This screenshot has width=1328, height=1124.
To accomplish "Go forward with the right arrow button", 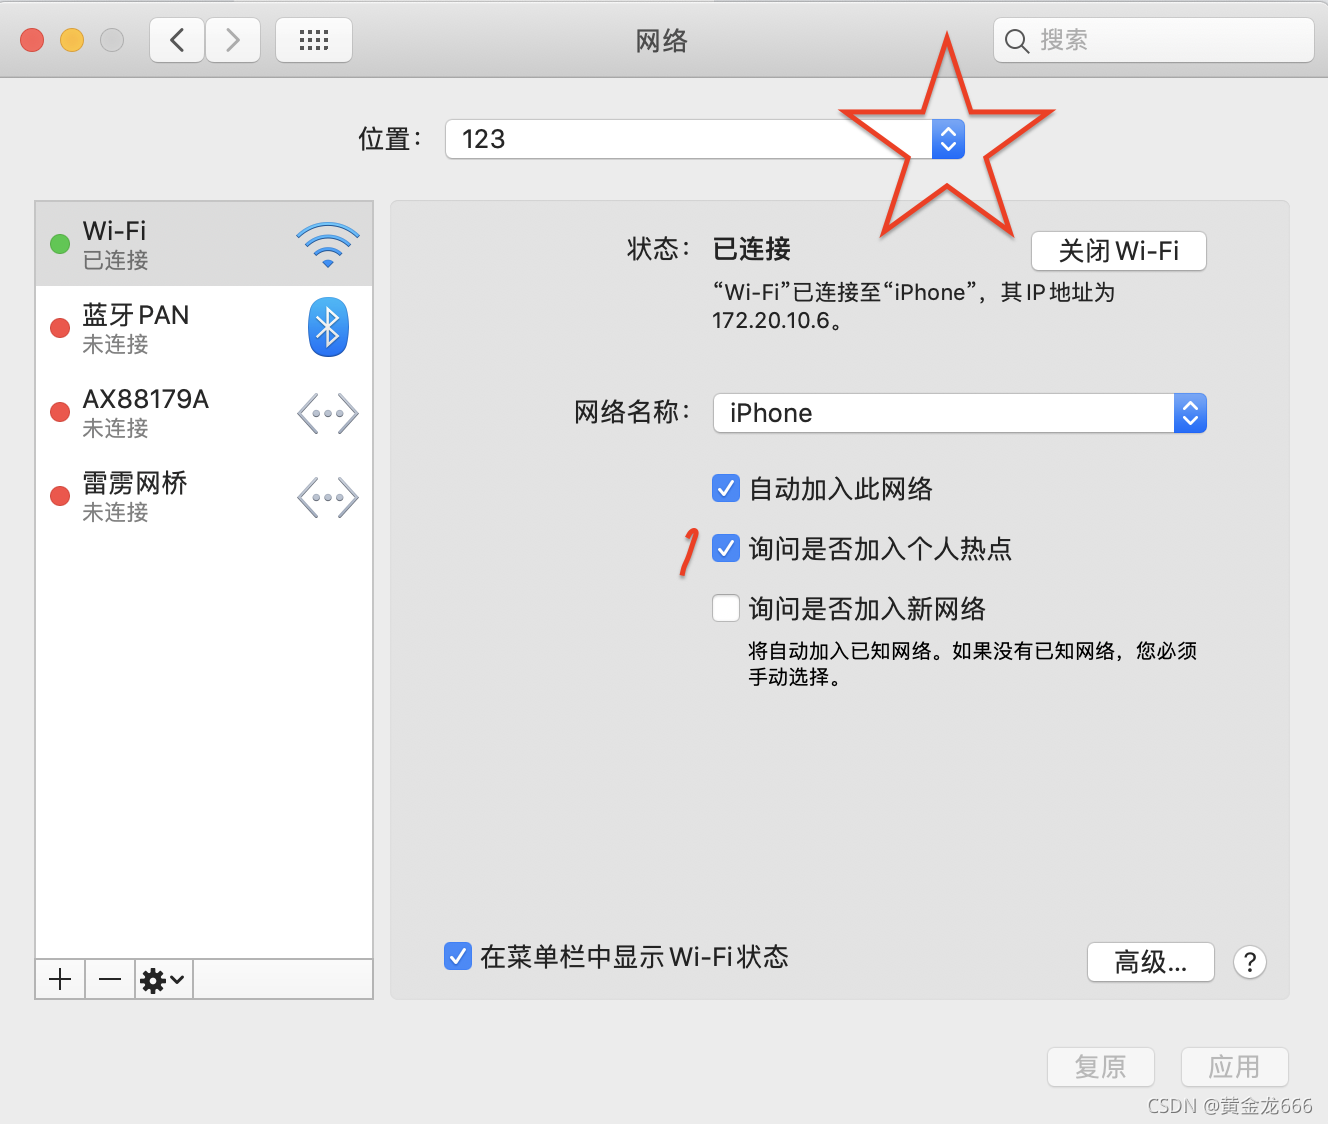I will (x=233, y=40).
